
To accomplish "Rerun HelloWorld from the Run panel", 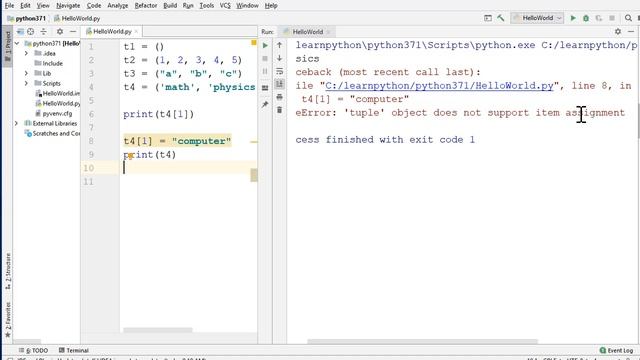I will (265, 45).
